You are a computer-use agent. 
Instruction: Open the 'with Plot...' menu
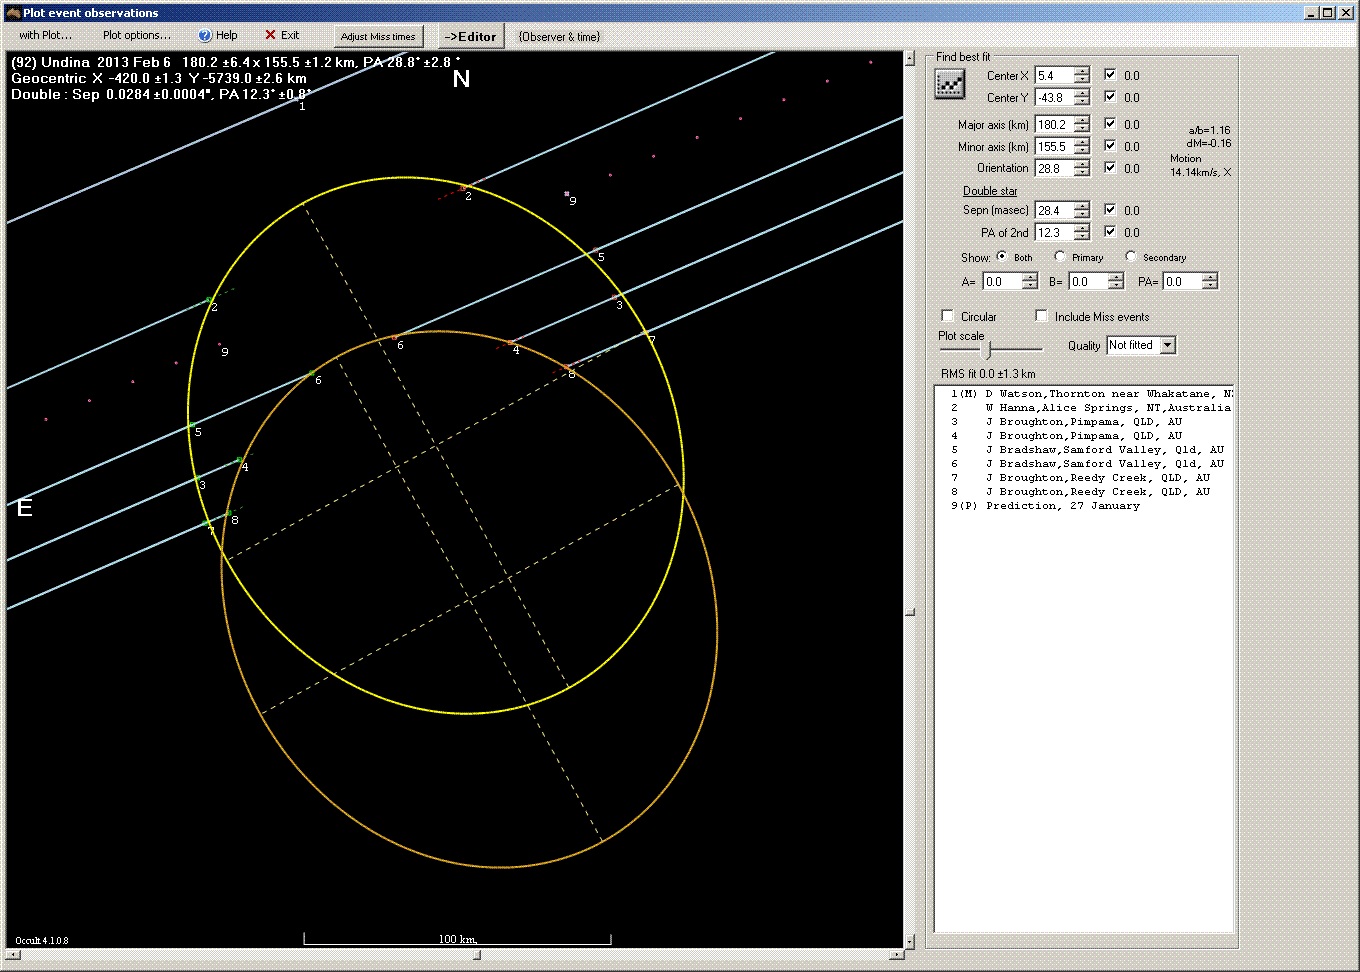(46, 35)
